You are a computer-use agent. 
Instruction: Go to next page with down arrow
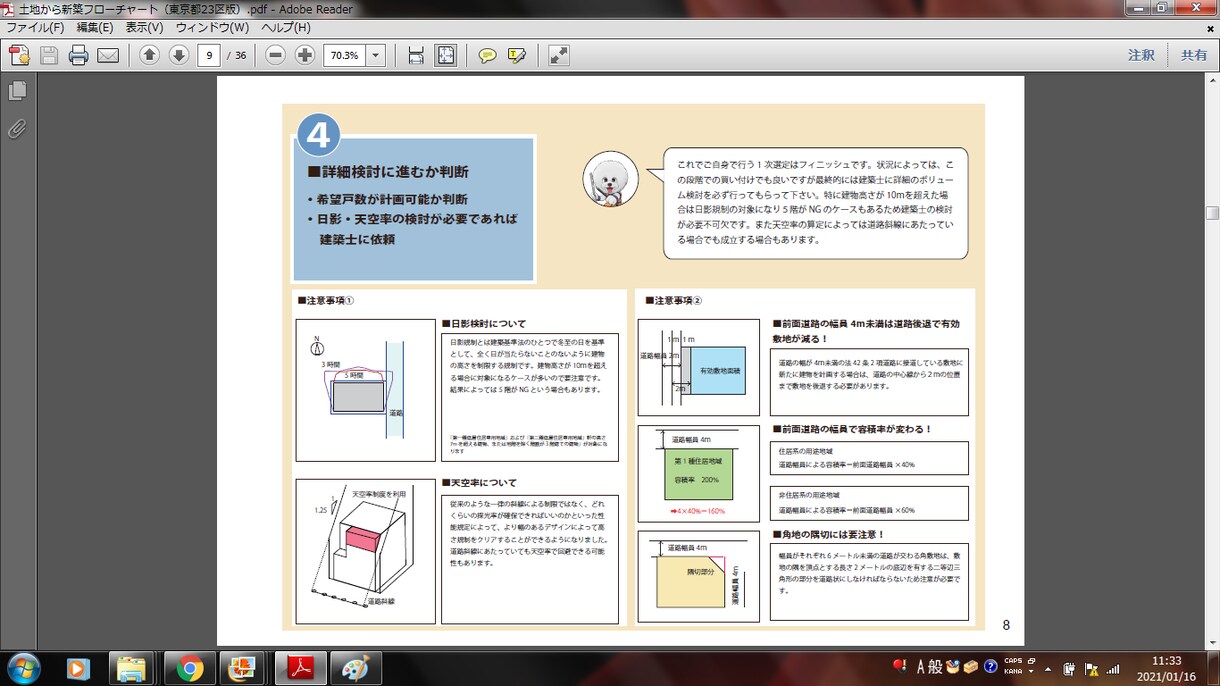(179, 55)
